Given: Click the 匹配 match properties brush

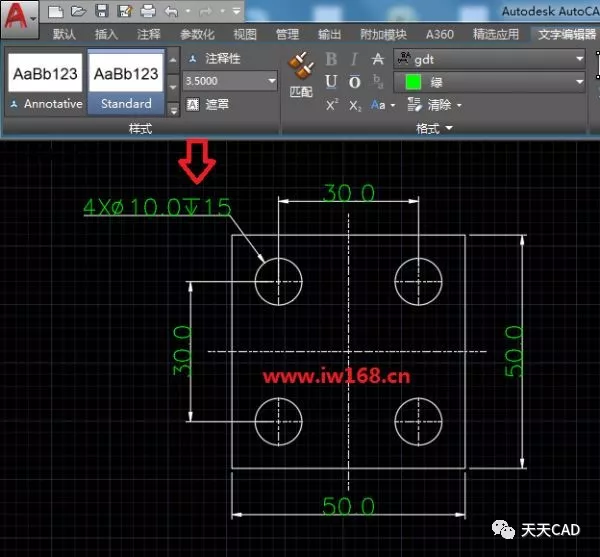Looking at the screenshot, I should pyautogui.click(x=301, y=75).
